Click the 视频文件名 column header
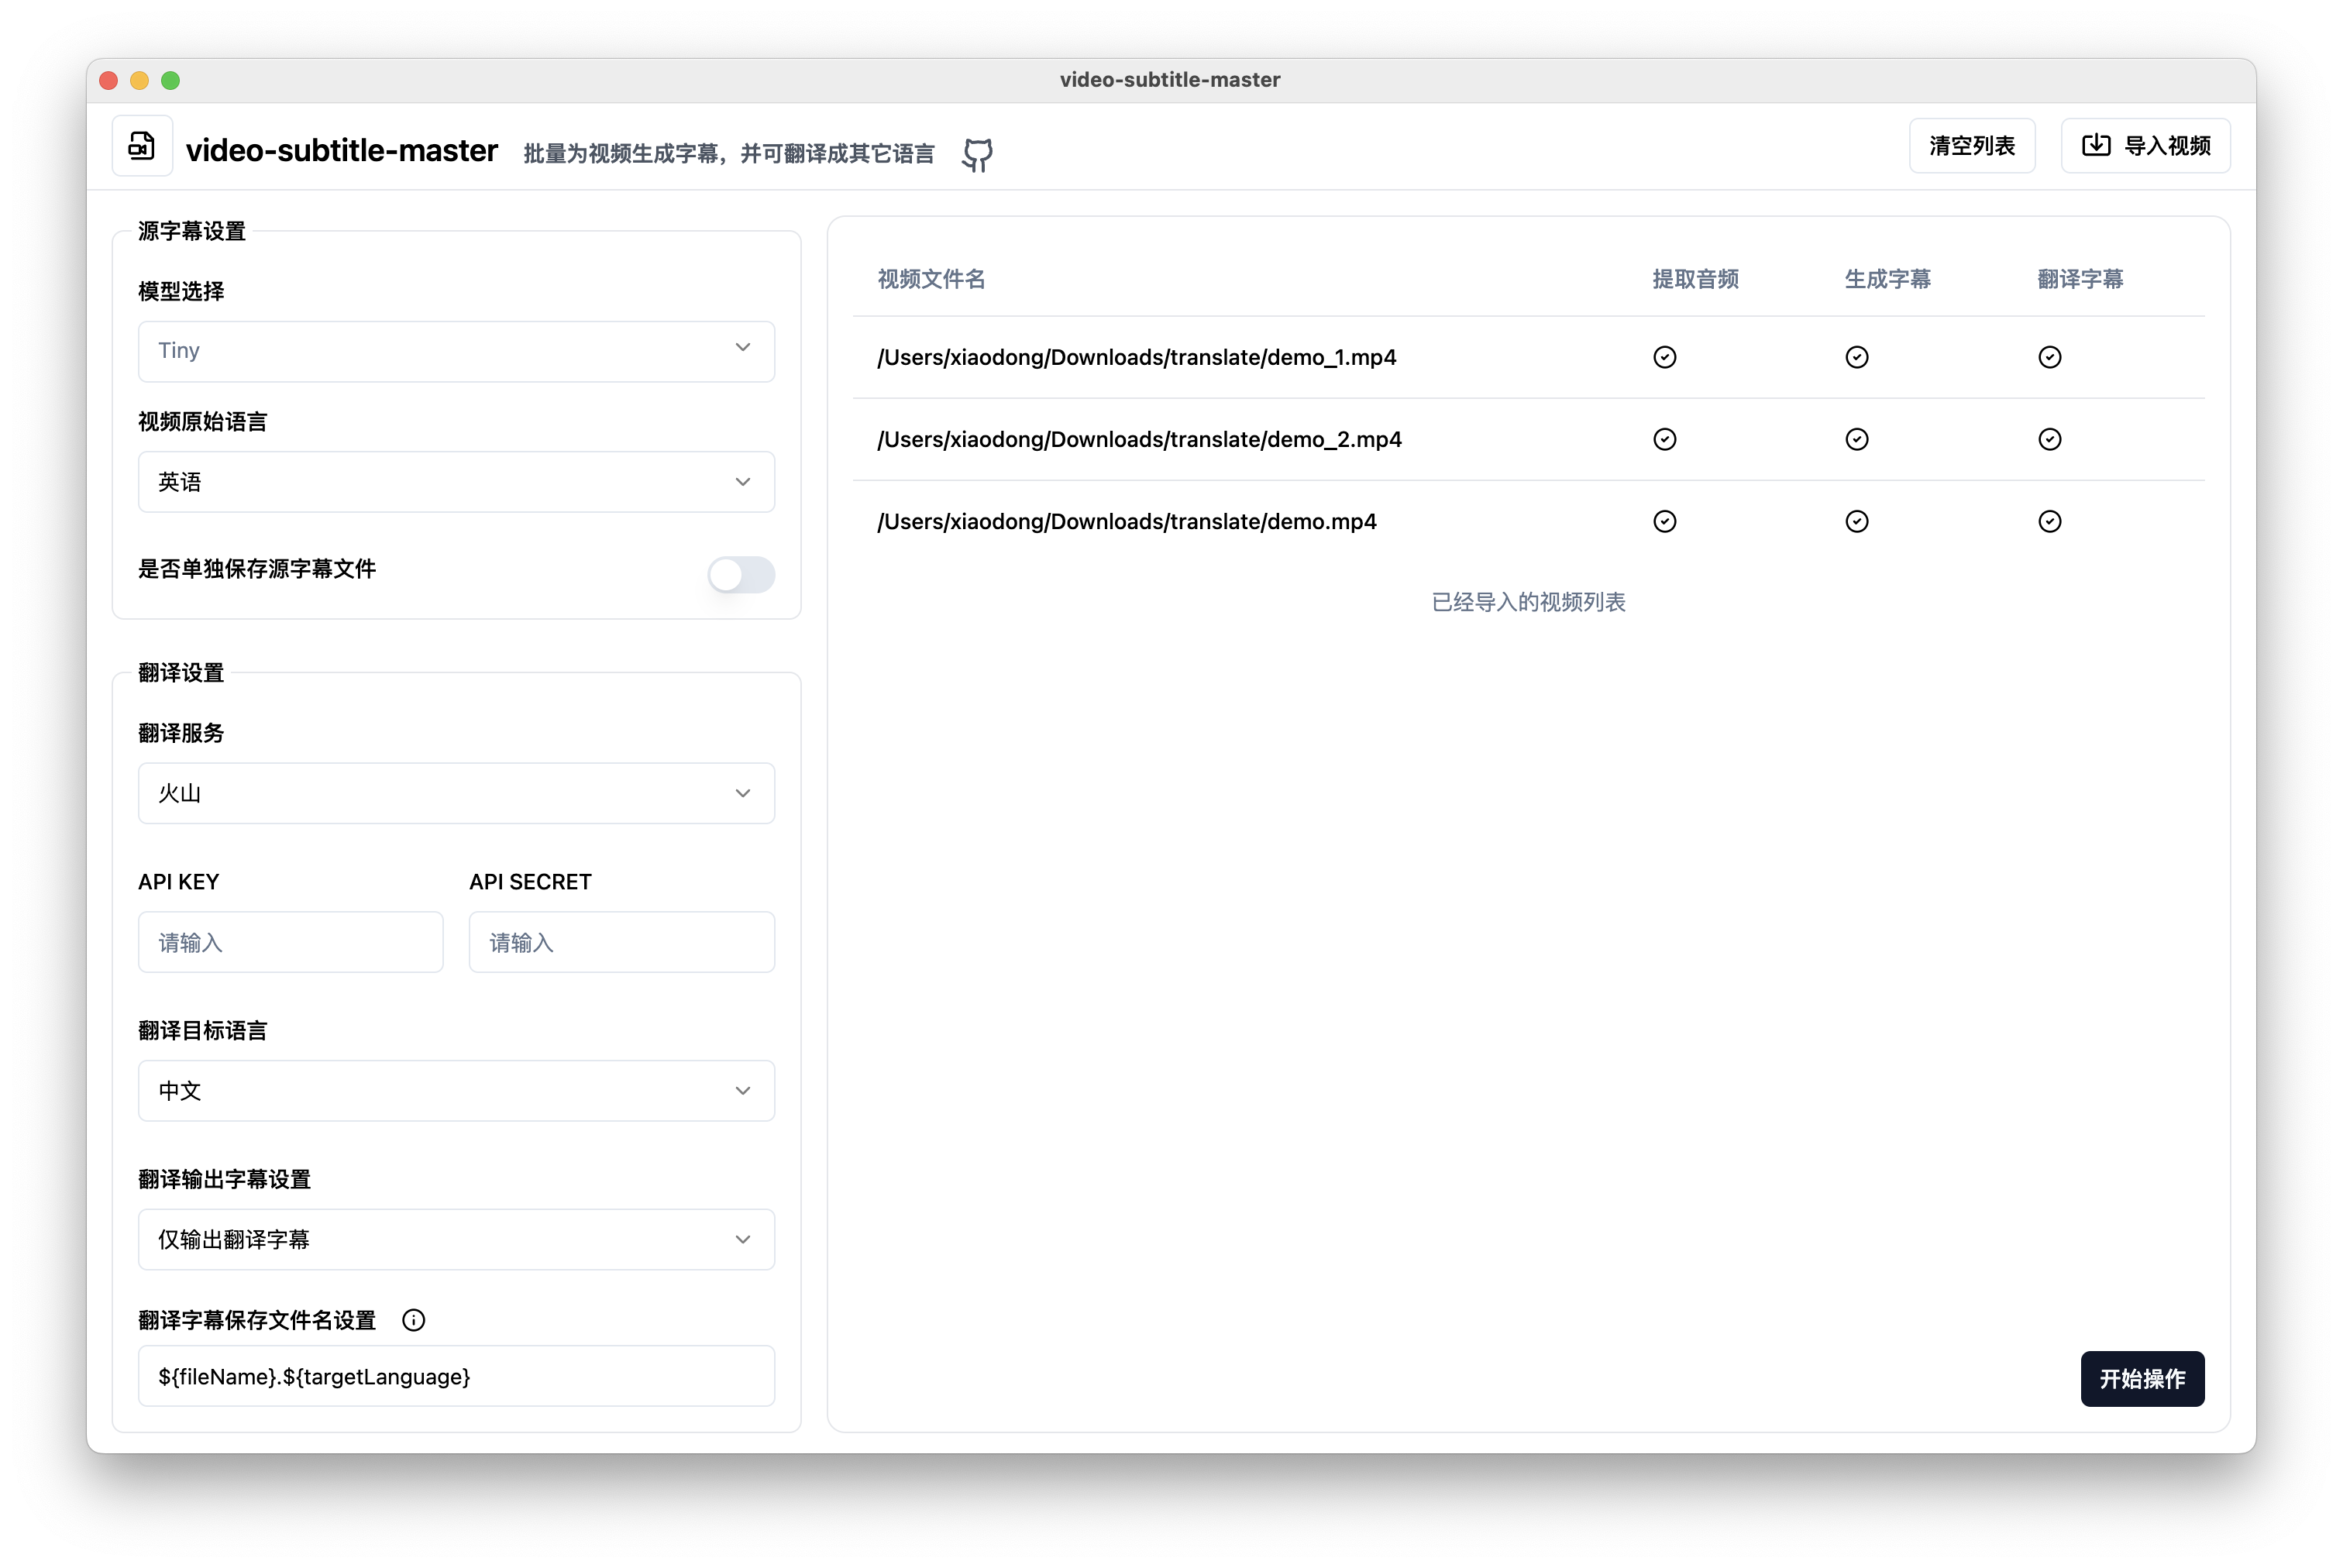This screenshot has height=1568, width=2343. pos(931,279)
